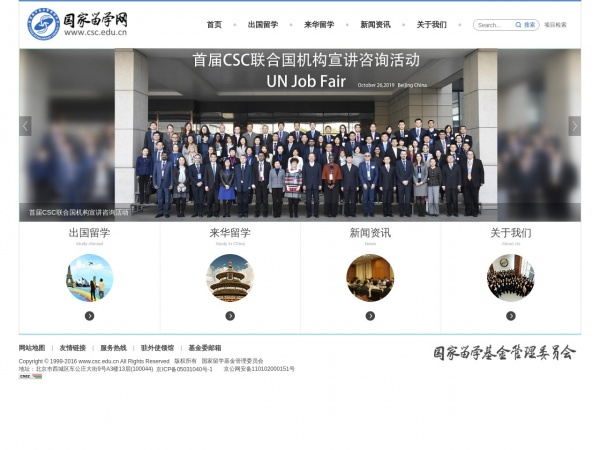Click the UN Job Fair banner image

click(x=300, y=135)
